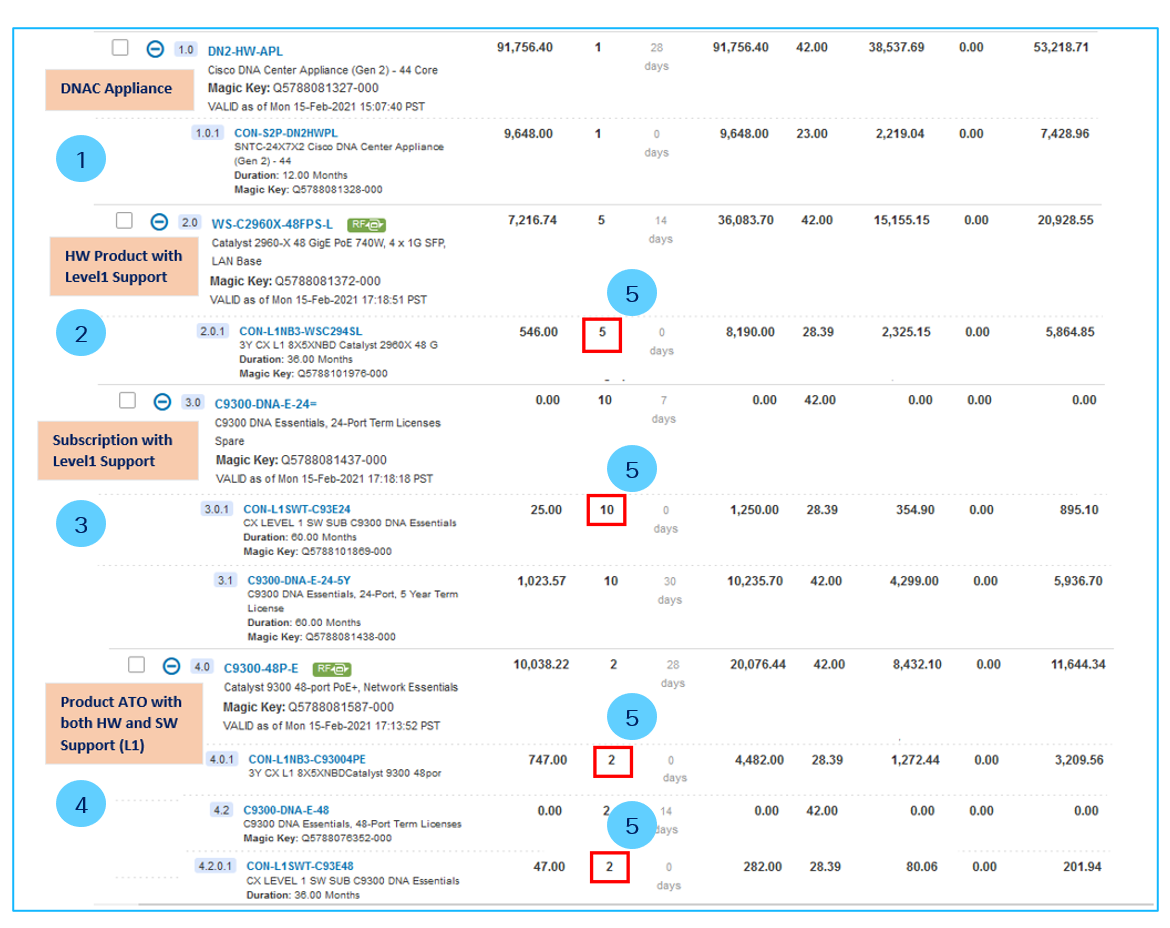Click the line number badge 4.2
Screen dimensions: 1170x928
point(222,810)
